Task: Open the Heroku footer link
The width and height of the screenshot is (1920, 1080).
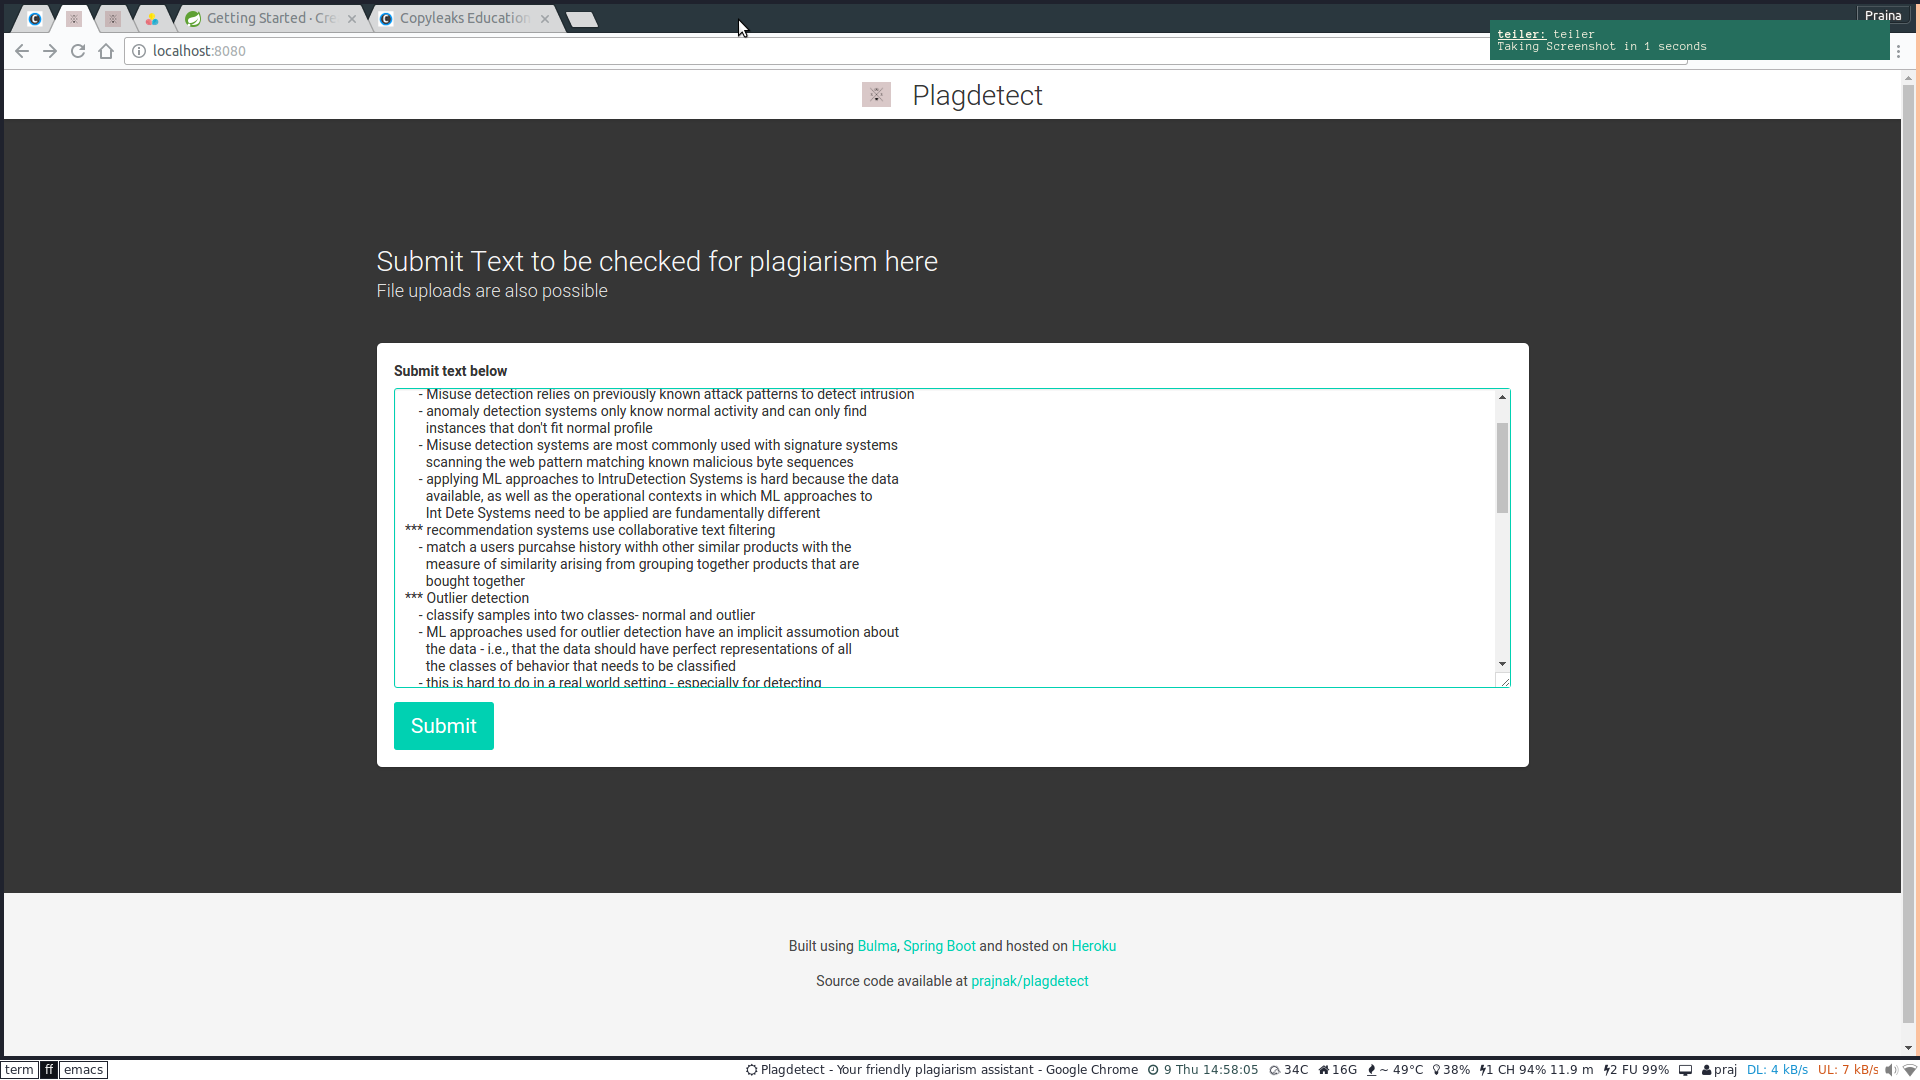Action: click(1093, 946)
